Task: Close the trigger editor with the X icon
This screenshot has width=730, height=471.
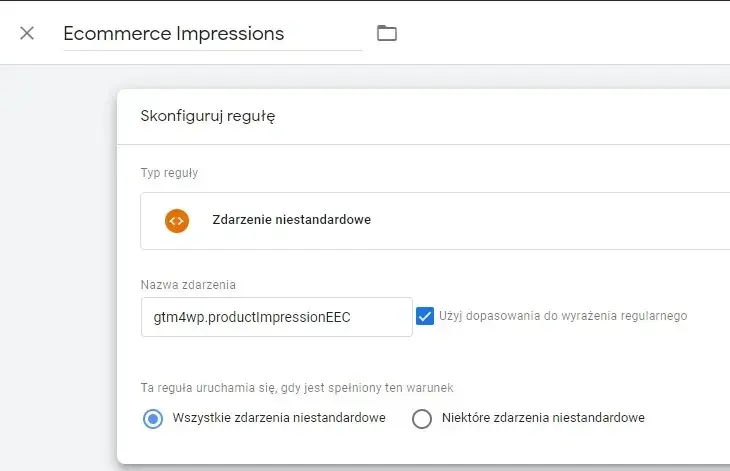Action: (x=27, y=33)
